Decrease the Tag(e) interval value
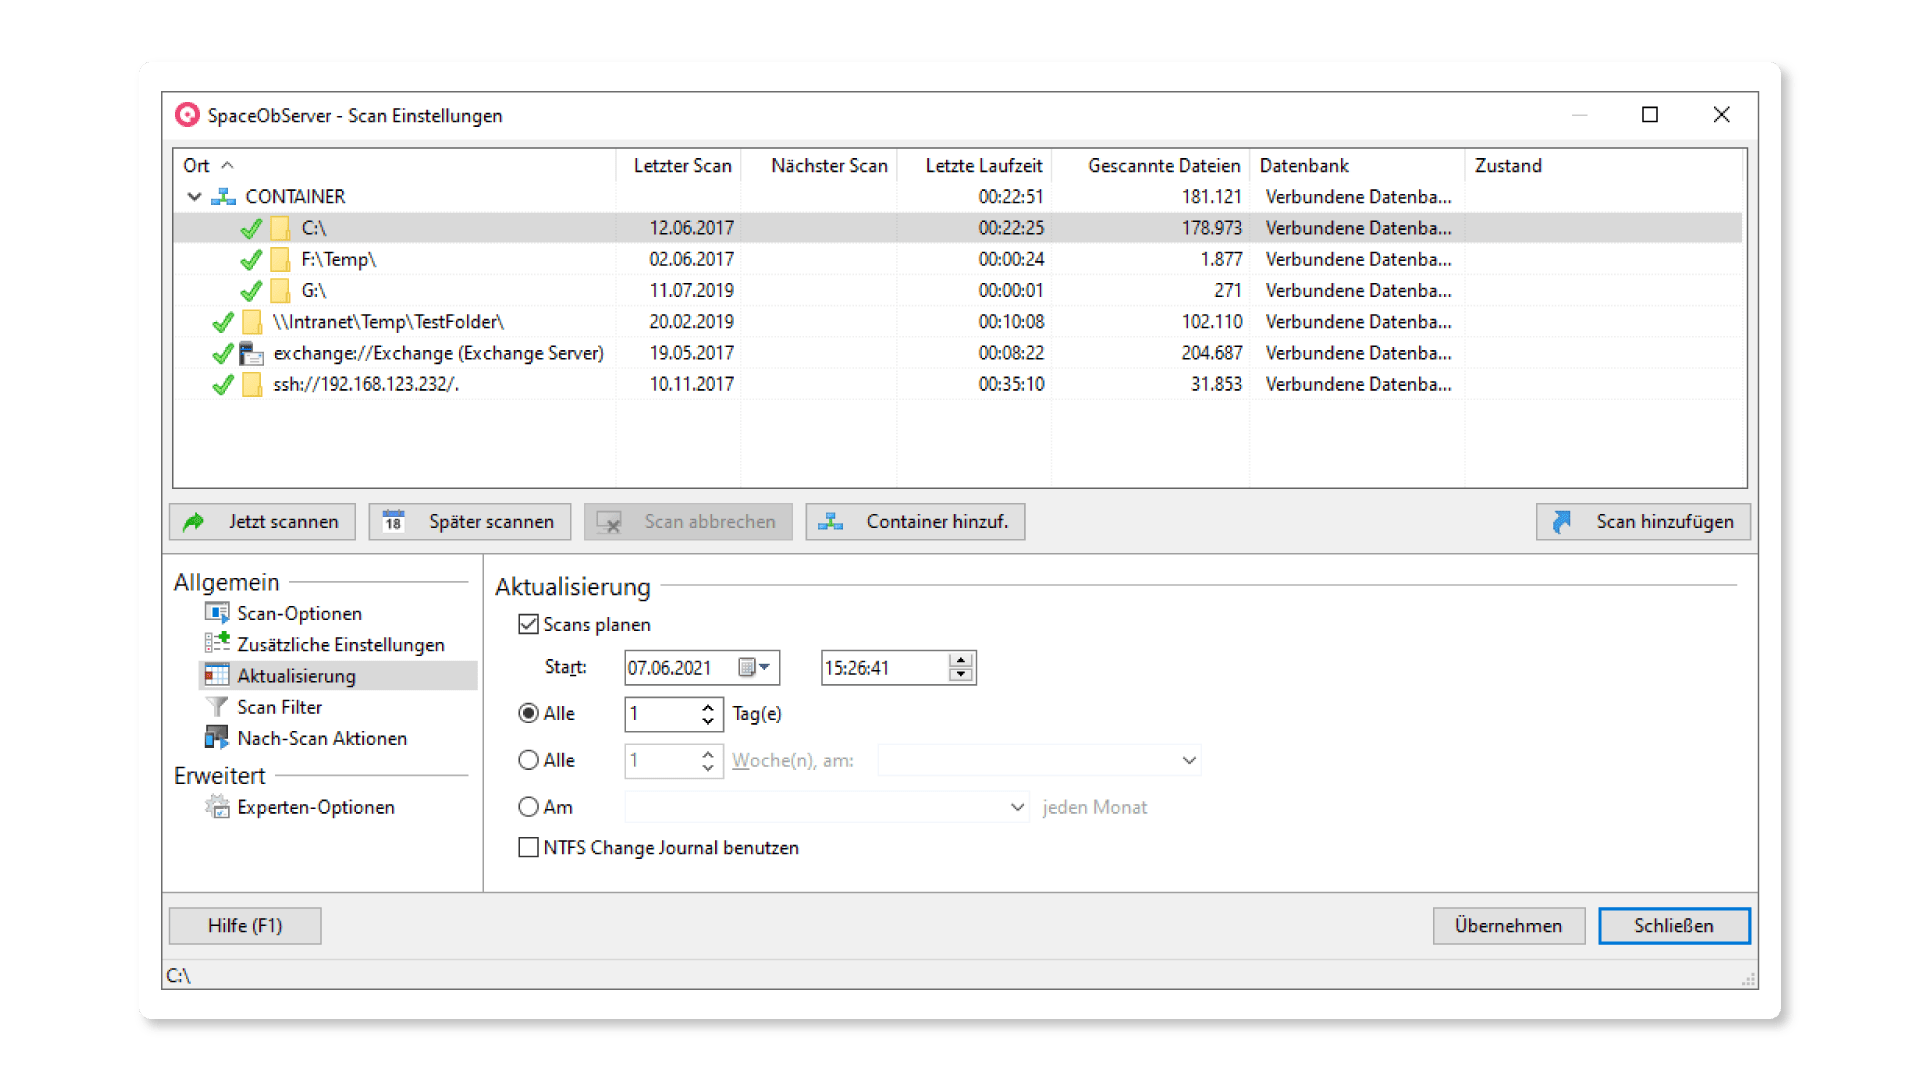This screenshot has width=1920, height=1080. coord(708,720)
